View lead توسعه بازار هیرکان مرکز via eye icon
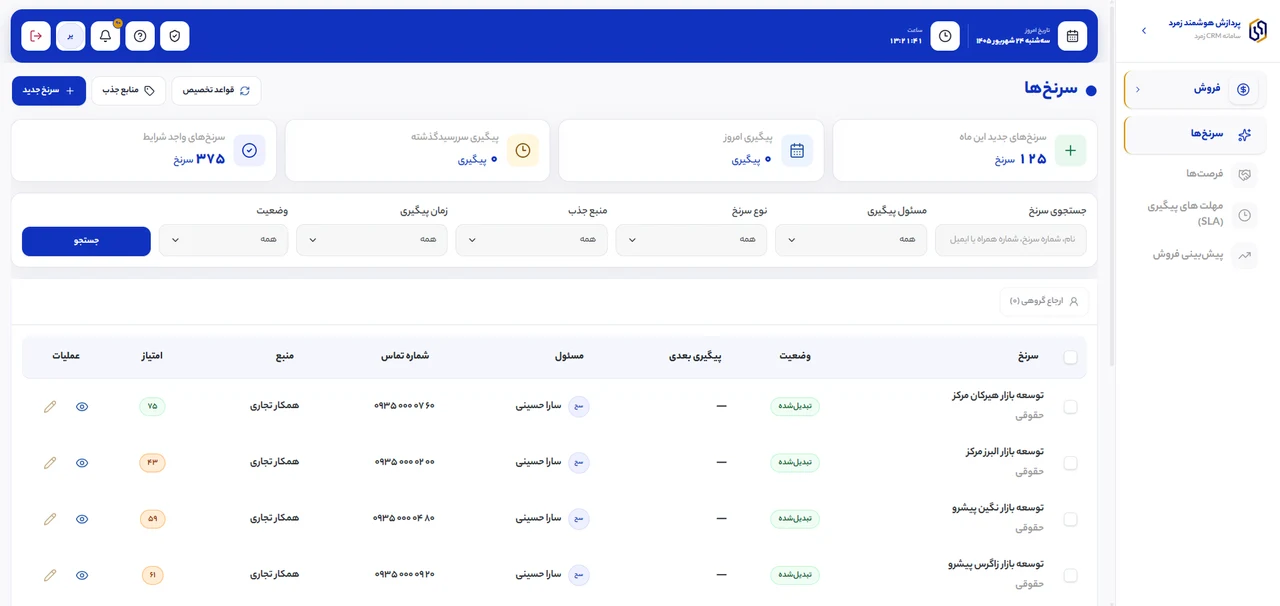 pos(82,406)
